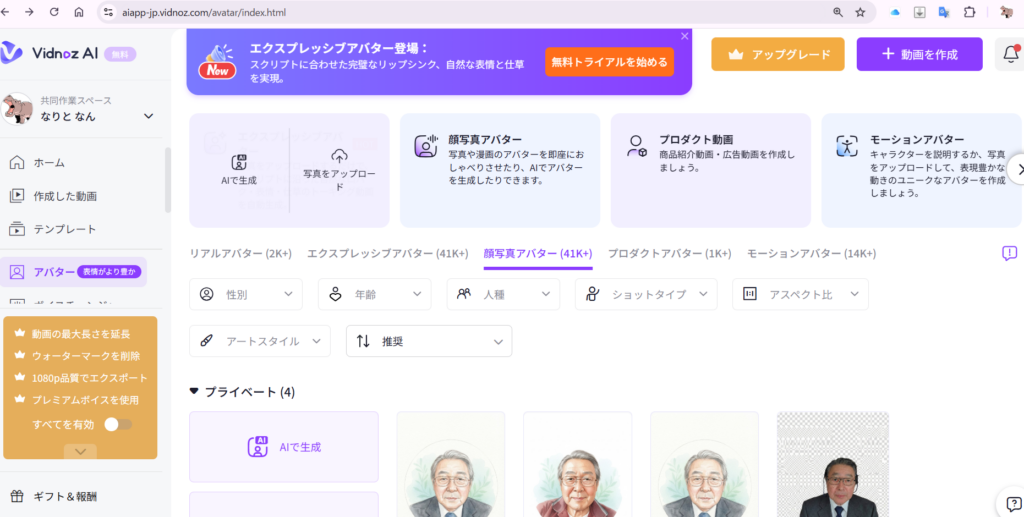
Task: Click the notification bell icon
Action: point(1010,55)
